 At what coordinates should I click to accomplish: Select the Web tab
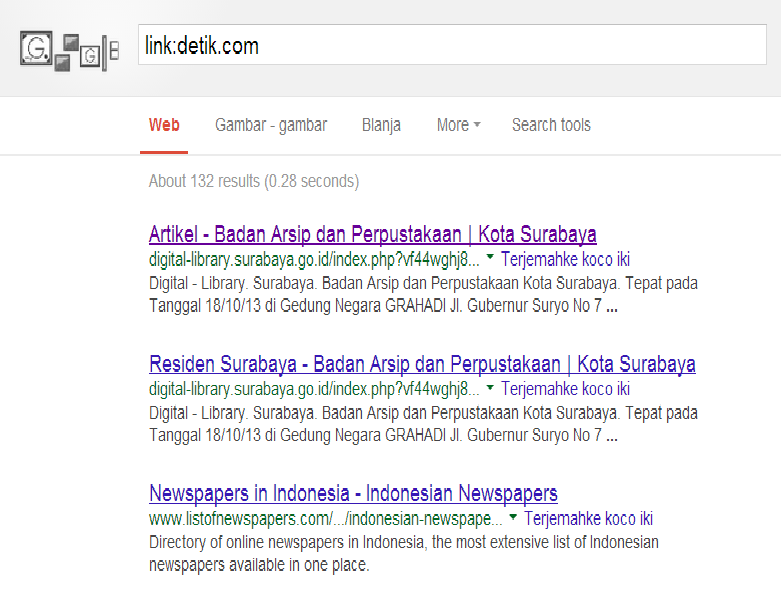[x=164, y=125]
